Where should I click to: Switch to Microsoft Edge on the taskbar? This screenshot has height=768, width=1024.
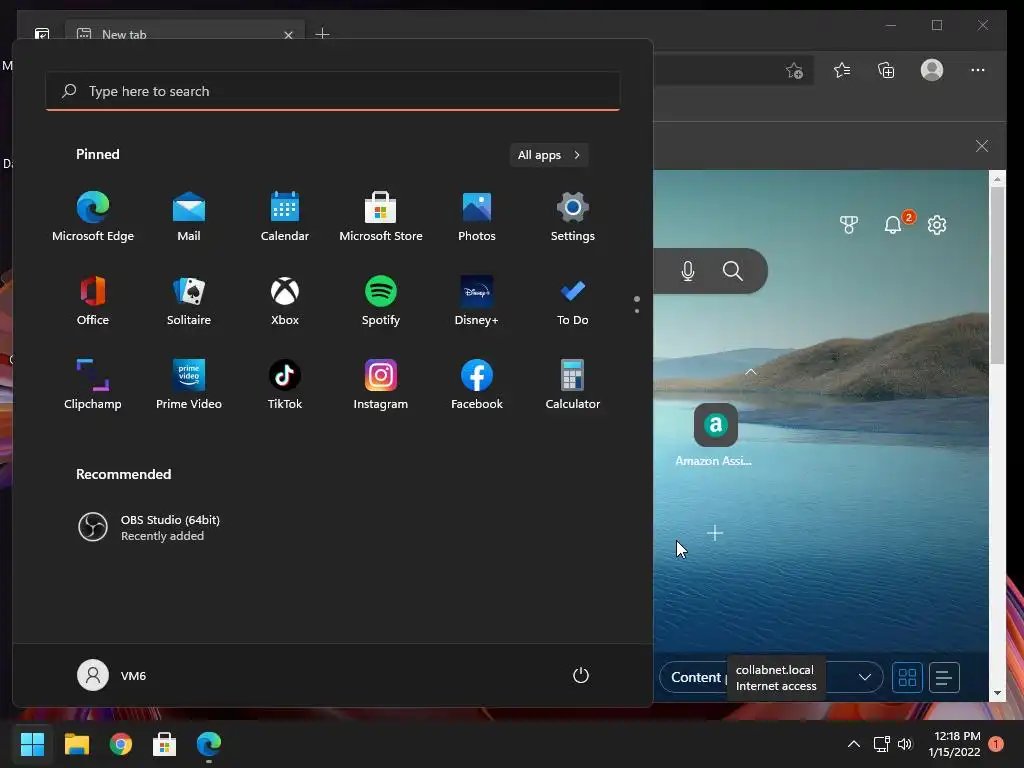pyautogui.click(x=209, y=744)
